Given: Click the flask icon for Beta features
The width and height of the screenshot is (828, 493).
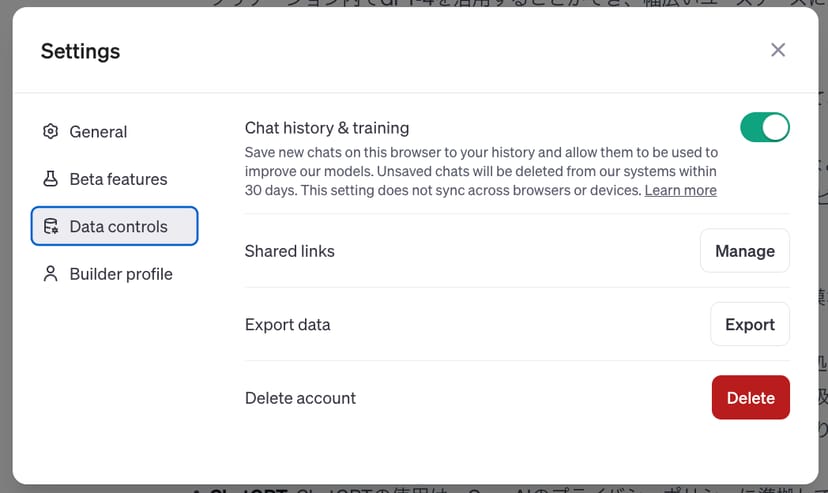Looking at the screenshot, I should (x=51, y=179).
